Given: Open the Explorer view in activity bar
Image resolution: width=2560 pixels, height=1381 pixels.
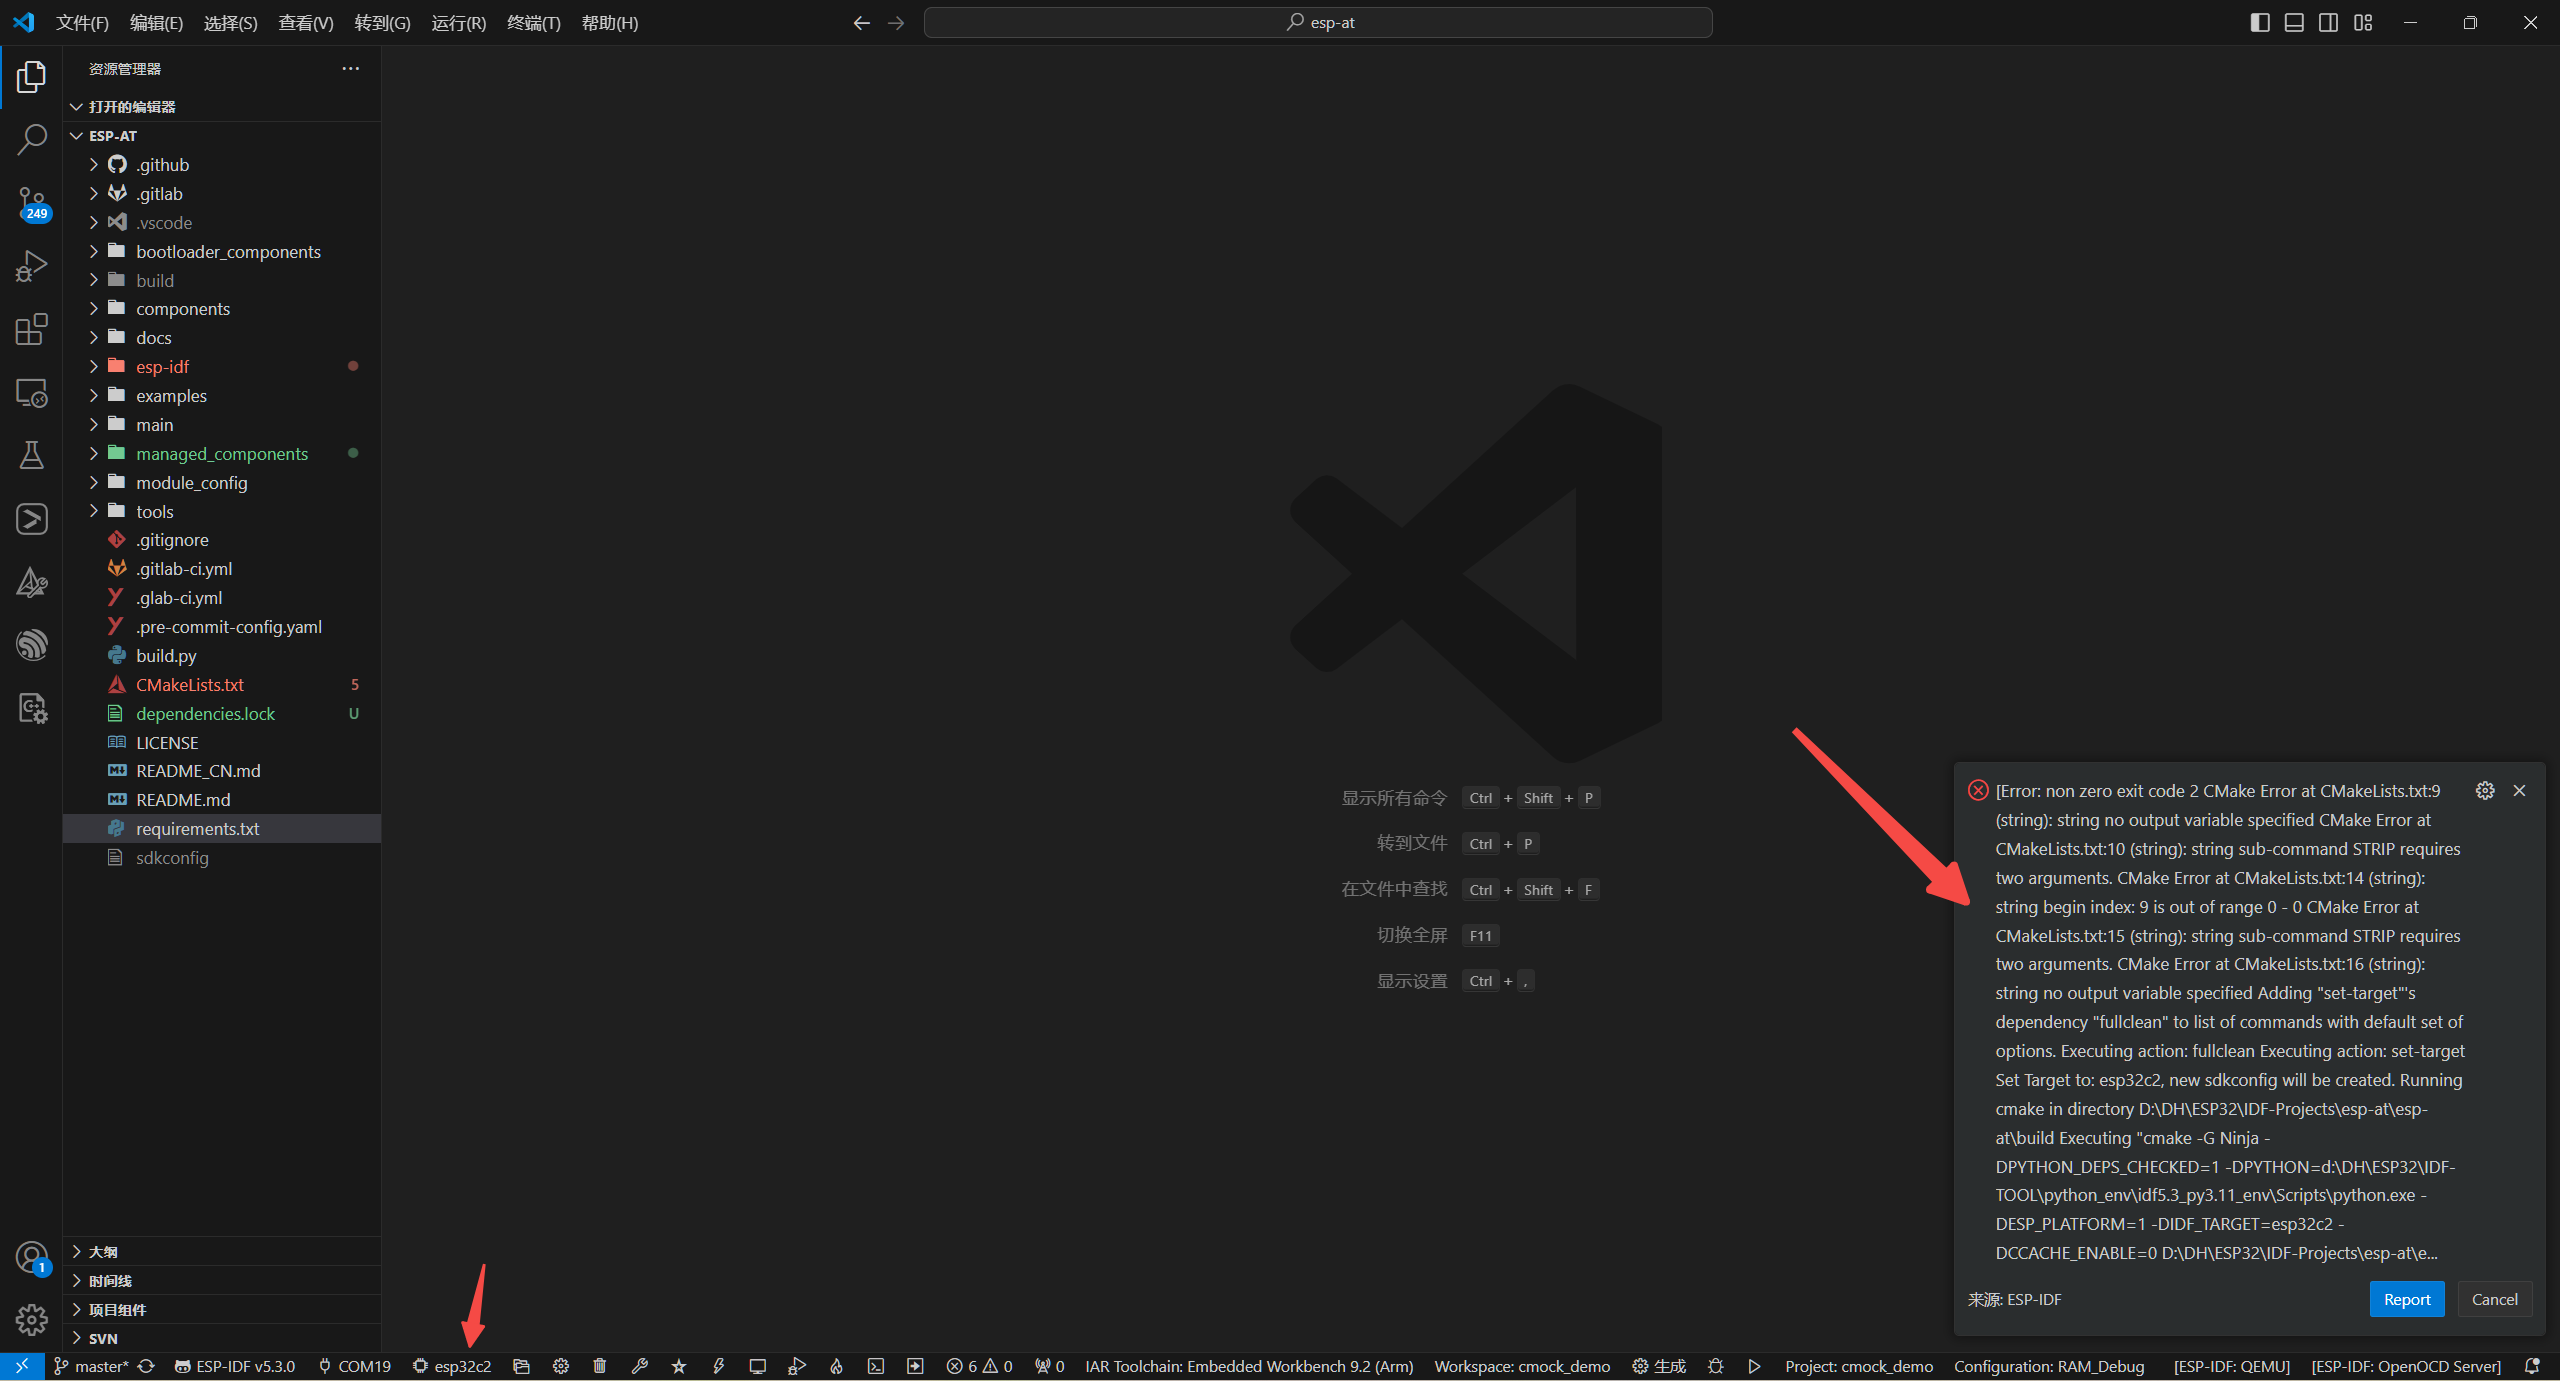Looking at the screenshot, I should click(x=31, y=77).
